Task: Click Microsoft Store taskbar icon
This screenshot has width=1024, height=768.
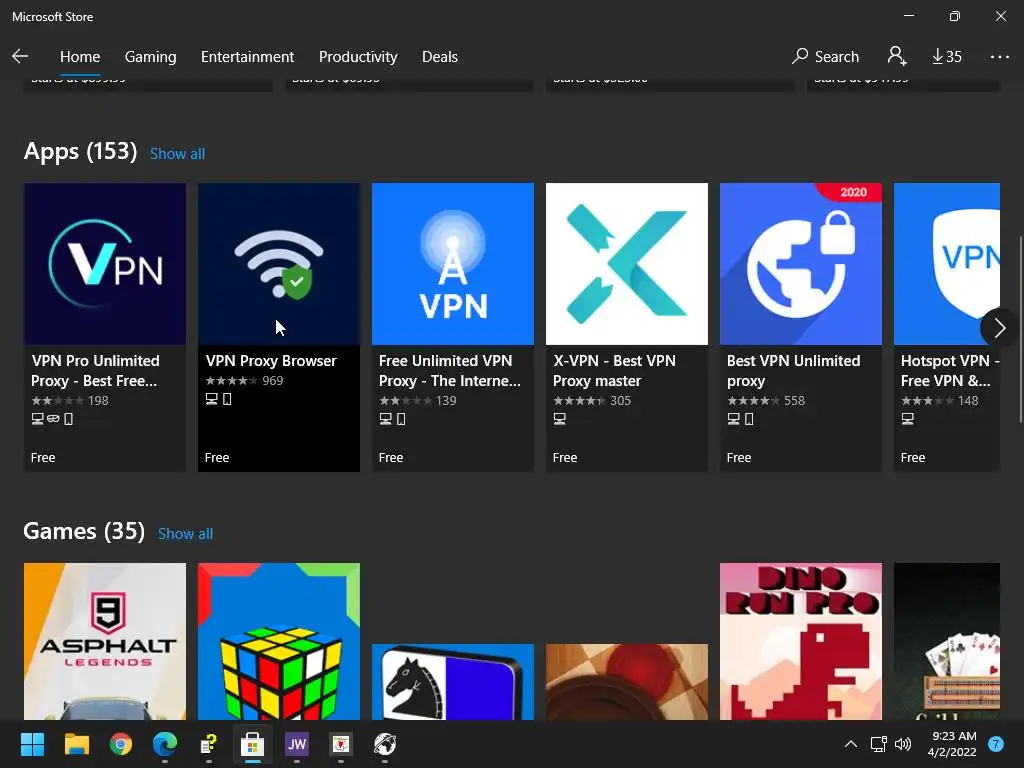Action: (252, 744)
